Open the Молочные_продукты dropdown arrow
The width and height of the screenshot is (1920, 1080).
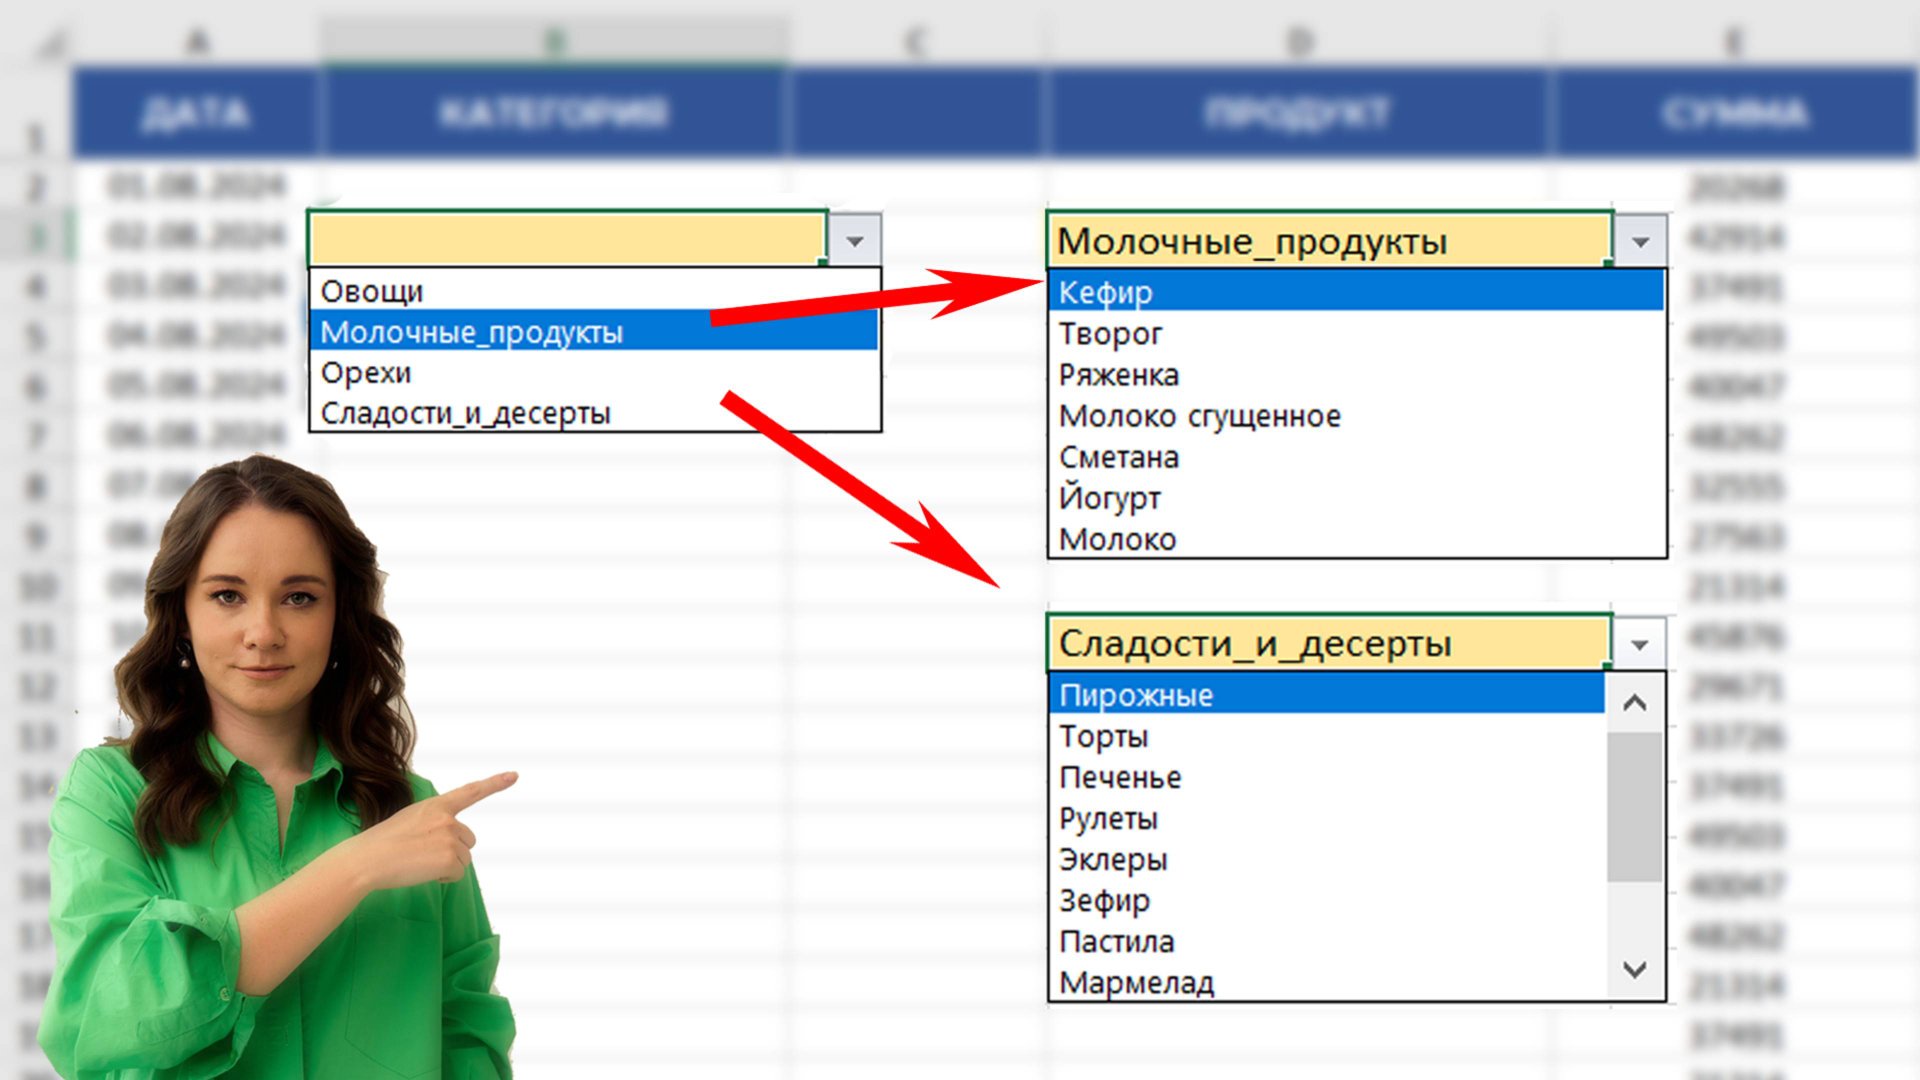click(x=1640, y=241)
